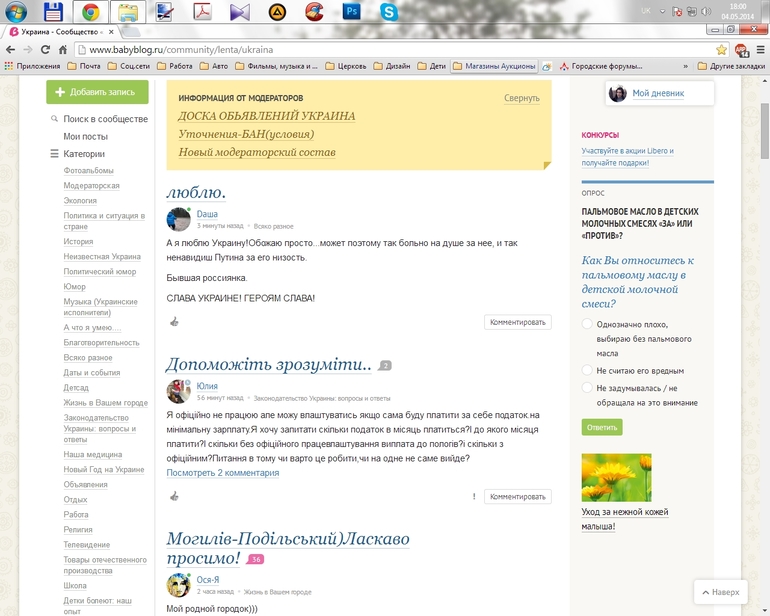Open the comment count bubble beside Допоможіть зрозуміти
Image resolution: width=770 pixels, height=616 pixels.
pos(385,366)
